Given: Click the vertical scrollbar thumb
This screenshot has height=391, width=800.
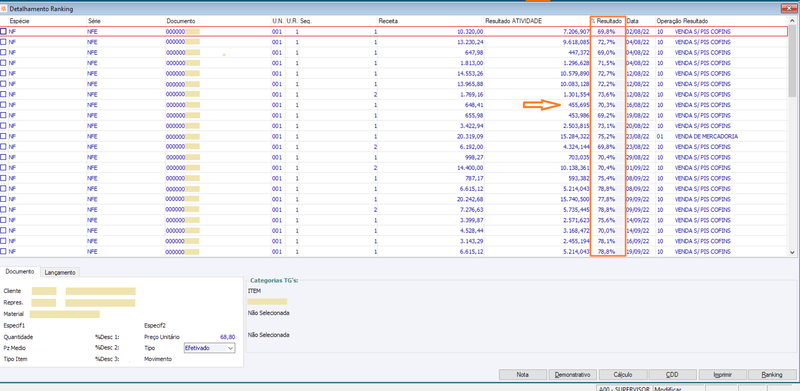Looking at the screenshot, I should (x=792, y=60).
